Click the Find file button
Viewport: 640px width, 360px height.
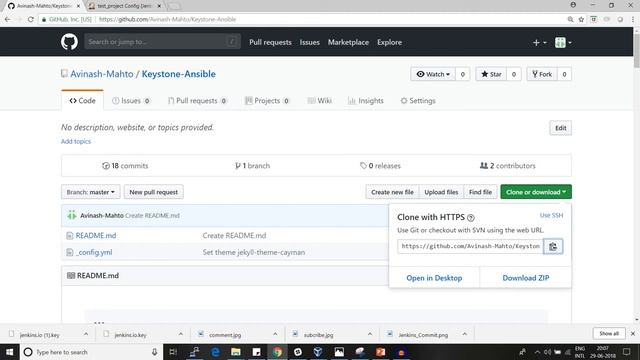(x=480, y=192)
